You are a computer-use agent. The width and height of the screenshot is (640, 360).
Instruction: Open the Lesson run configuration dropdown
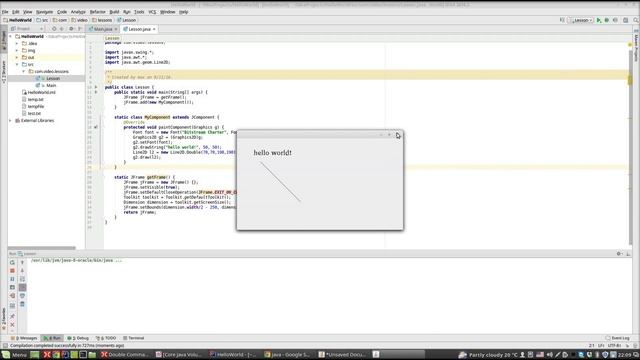pyautogui.click(x=581, y=20)
